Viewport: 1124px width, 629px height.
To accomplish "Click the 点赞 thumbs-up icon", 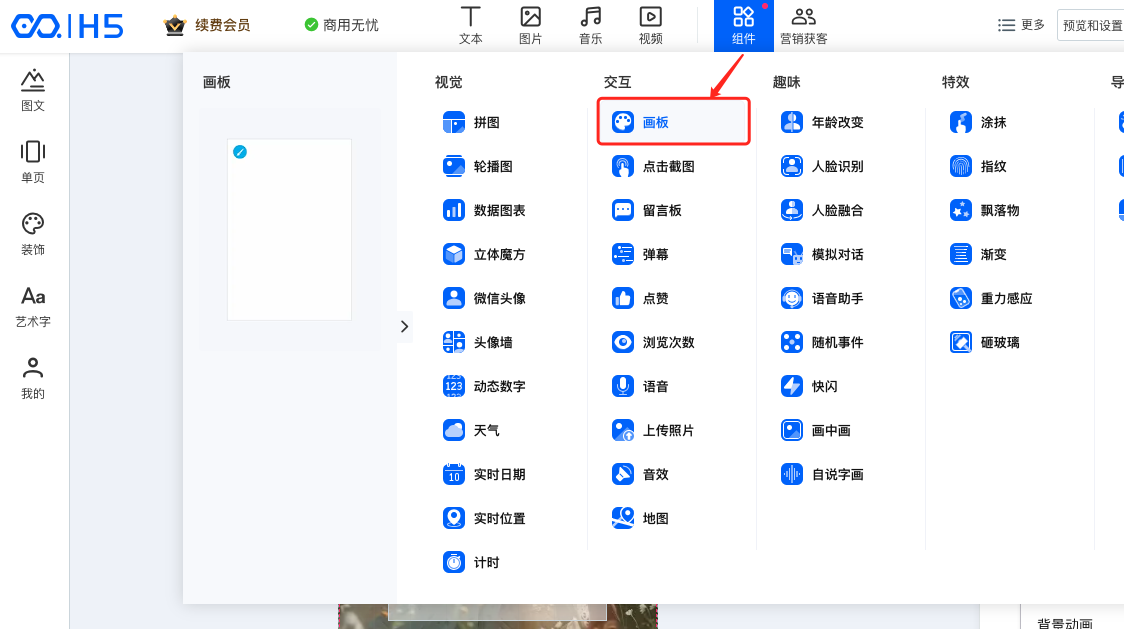I will pos(623,298).
